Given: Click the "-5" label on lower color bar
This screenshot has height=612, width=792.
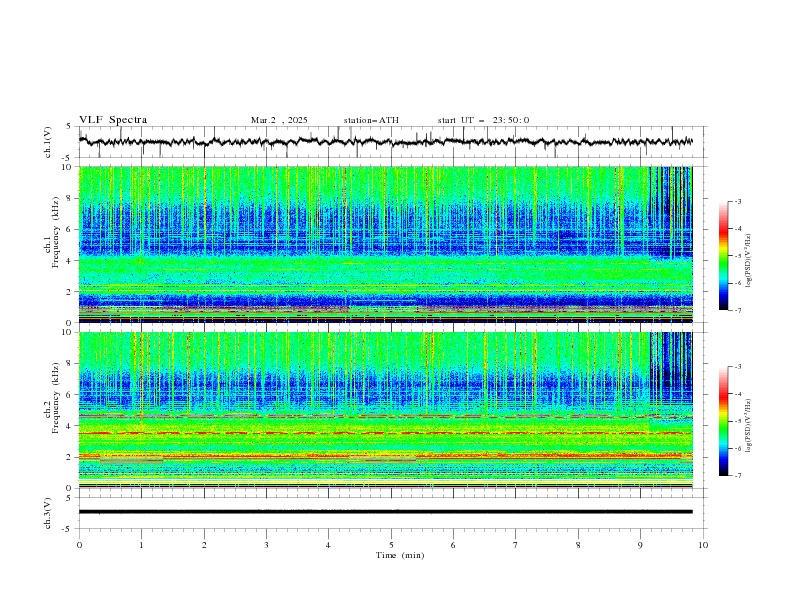Looking at the screenshot, I should (737, 421).
